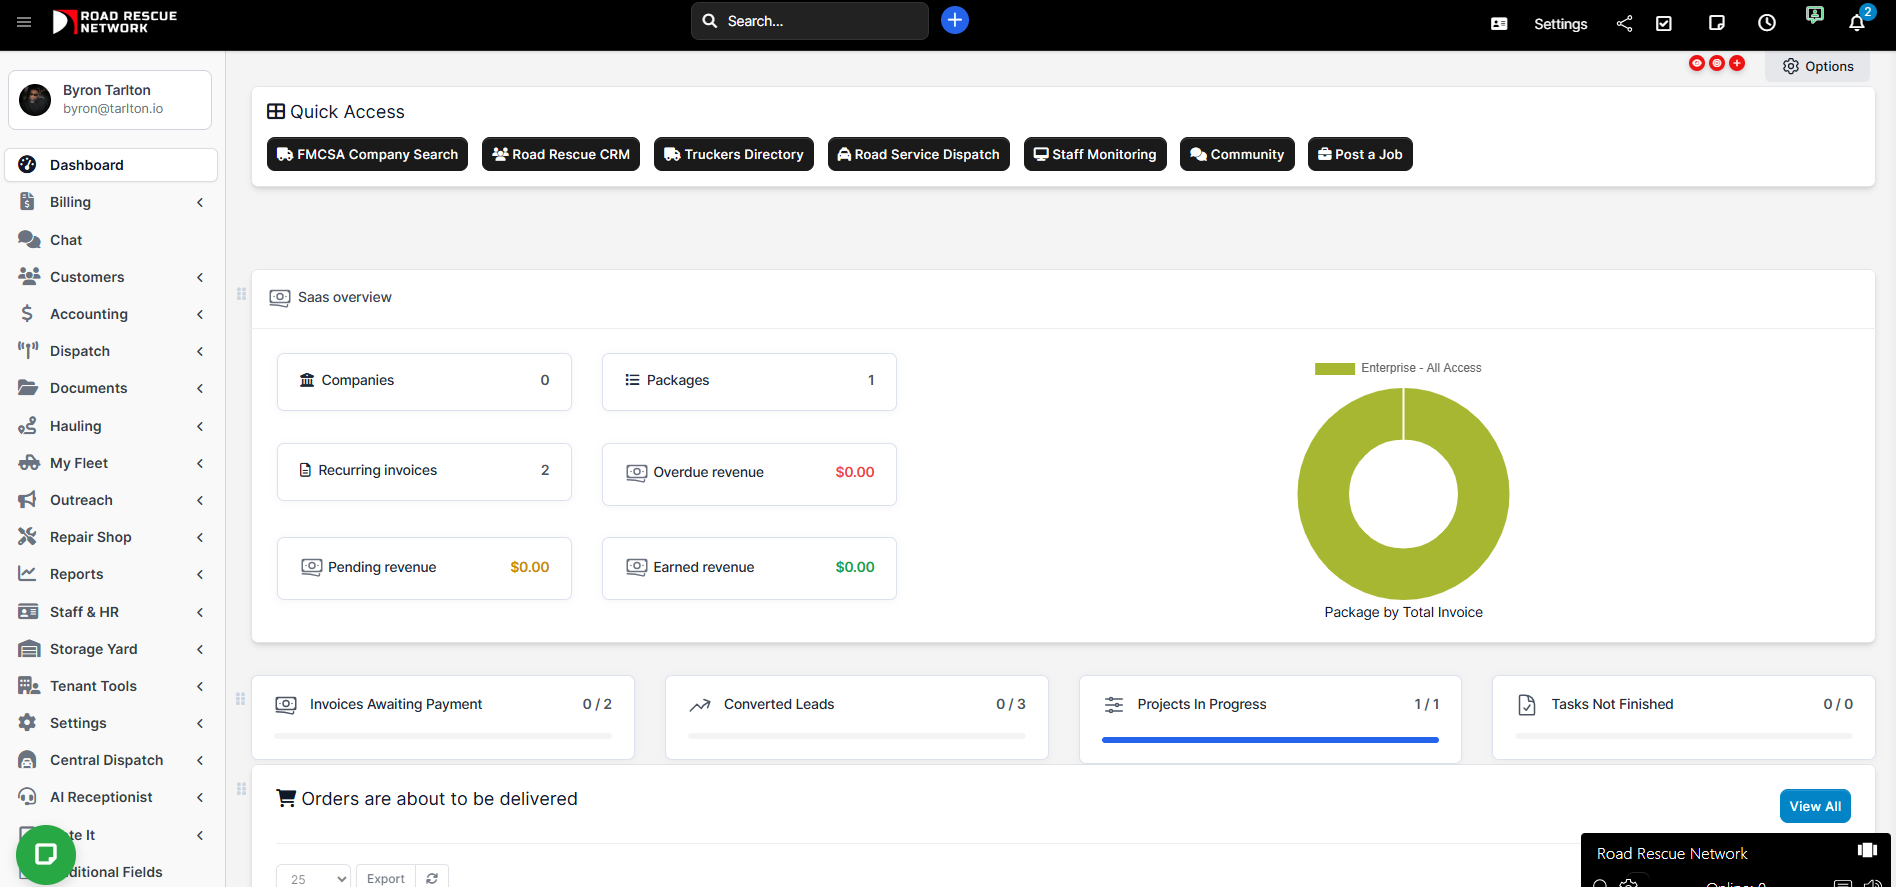Click the Enterprise - All Access legend swatch
The width and height of the screenshot is (1896, 887).
(x=1335, y=369)
